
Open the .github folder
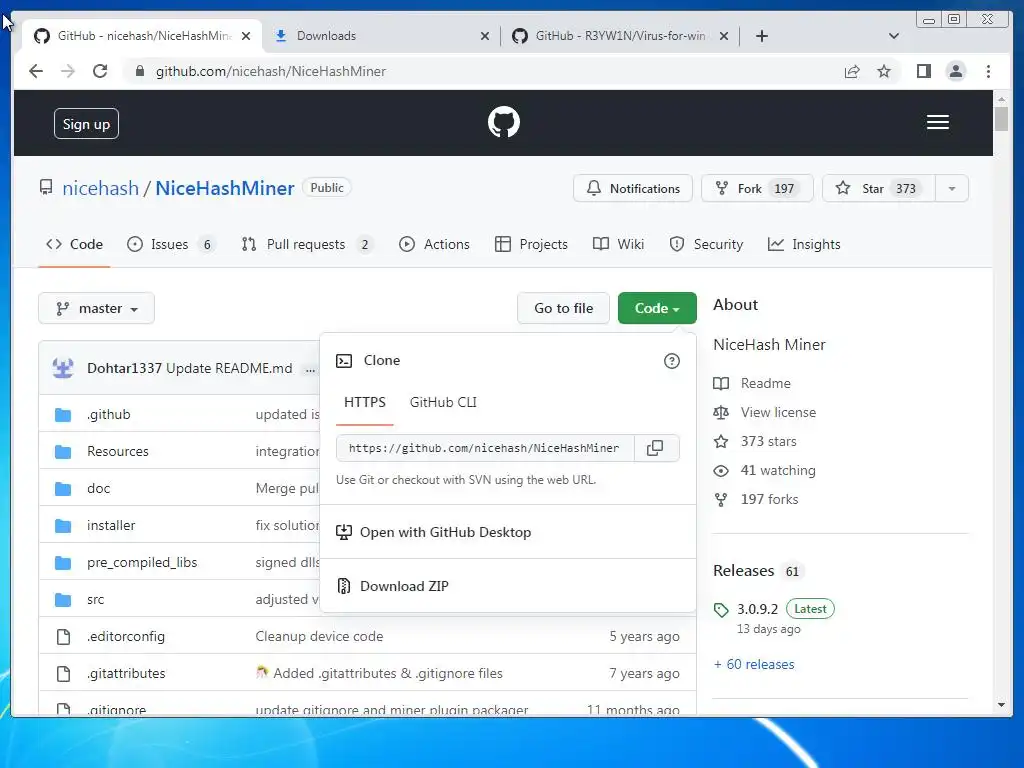109,415
